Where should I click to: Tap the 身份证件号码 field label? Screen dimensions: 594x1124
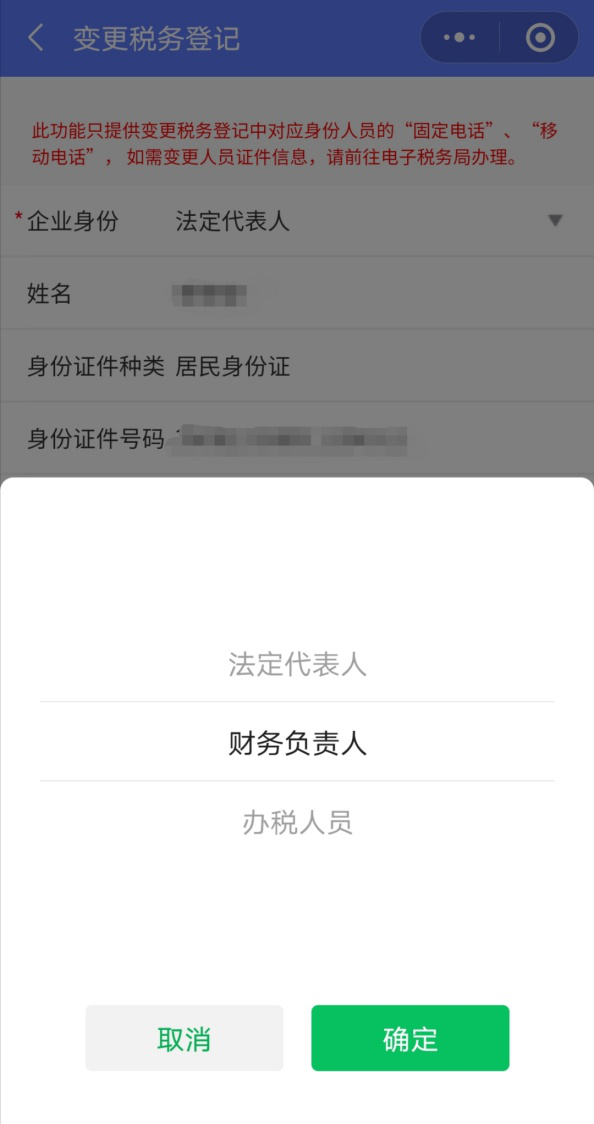click(95, 439)
